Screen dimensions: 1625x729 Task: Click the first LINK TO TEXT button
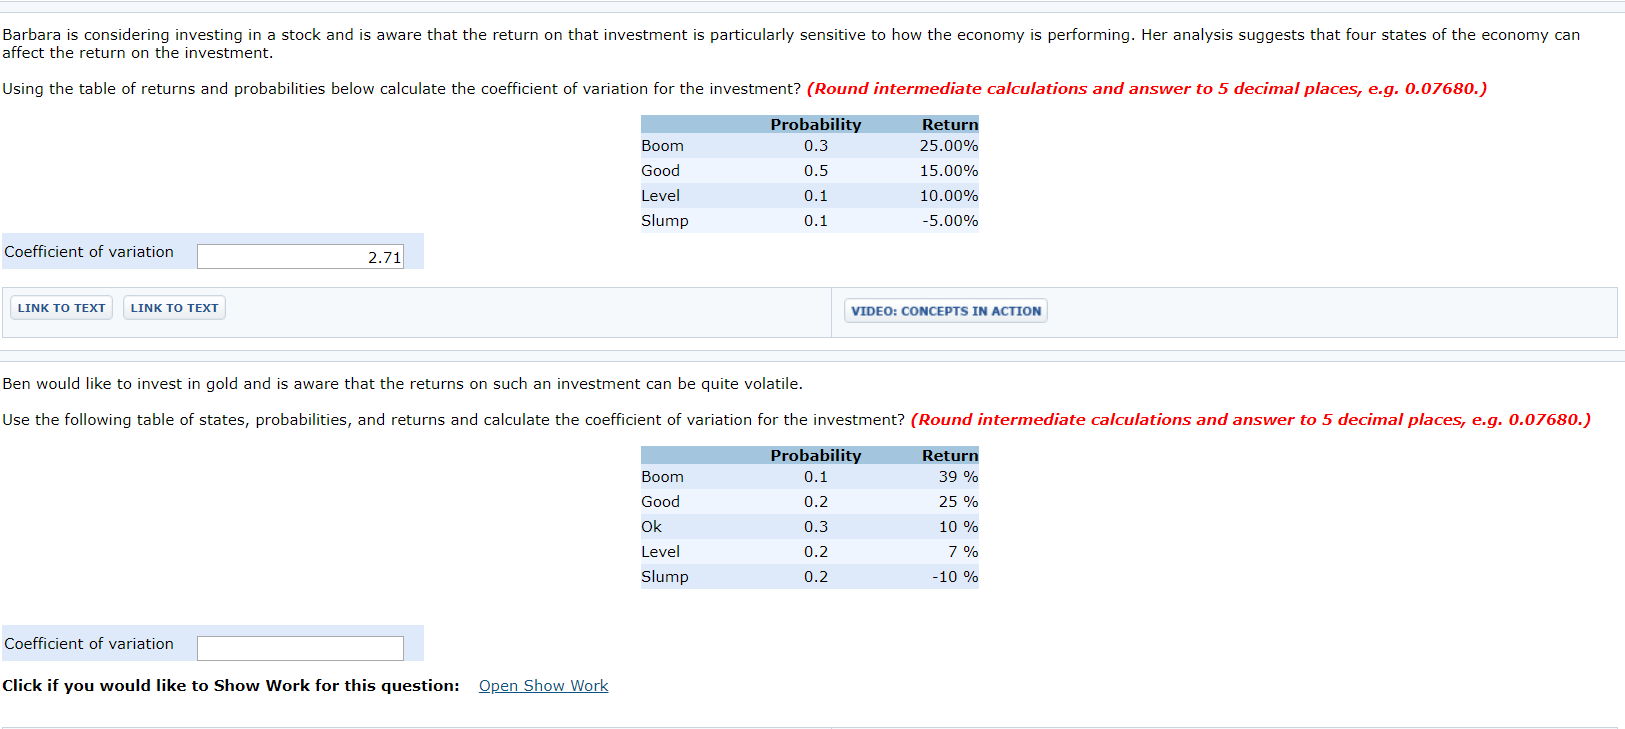(x=61, y=307)
